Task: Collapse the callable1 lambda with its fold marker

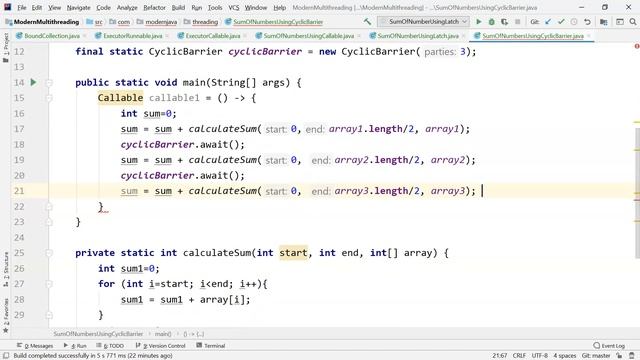Action: pyautogui.click(x=49, y=98)
